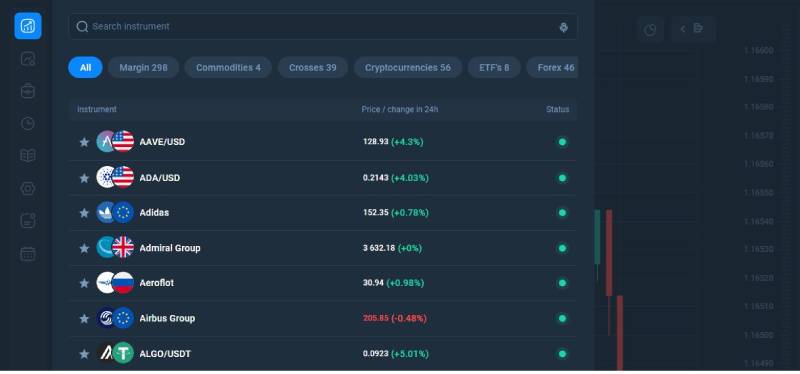800x374 pixels.
Task: Select the ETF's 8 filter tab
Action: [x=494, y=67]
